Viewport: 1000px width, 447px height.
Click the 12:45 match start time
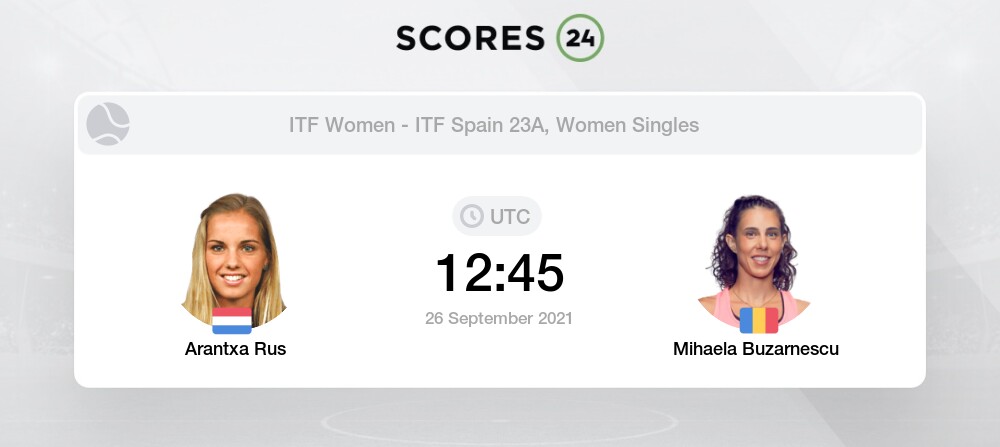coord(499,274)
